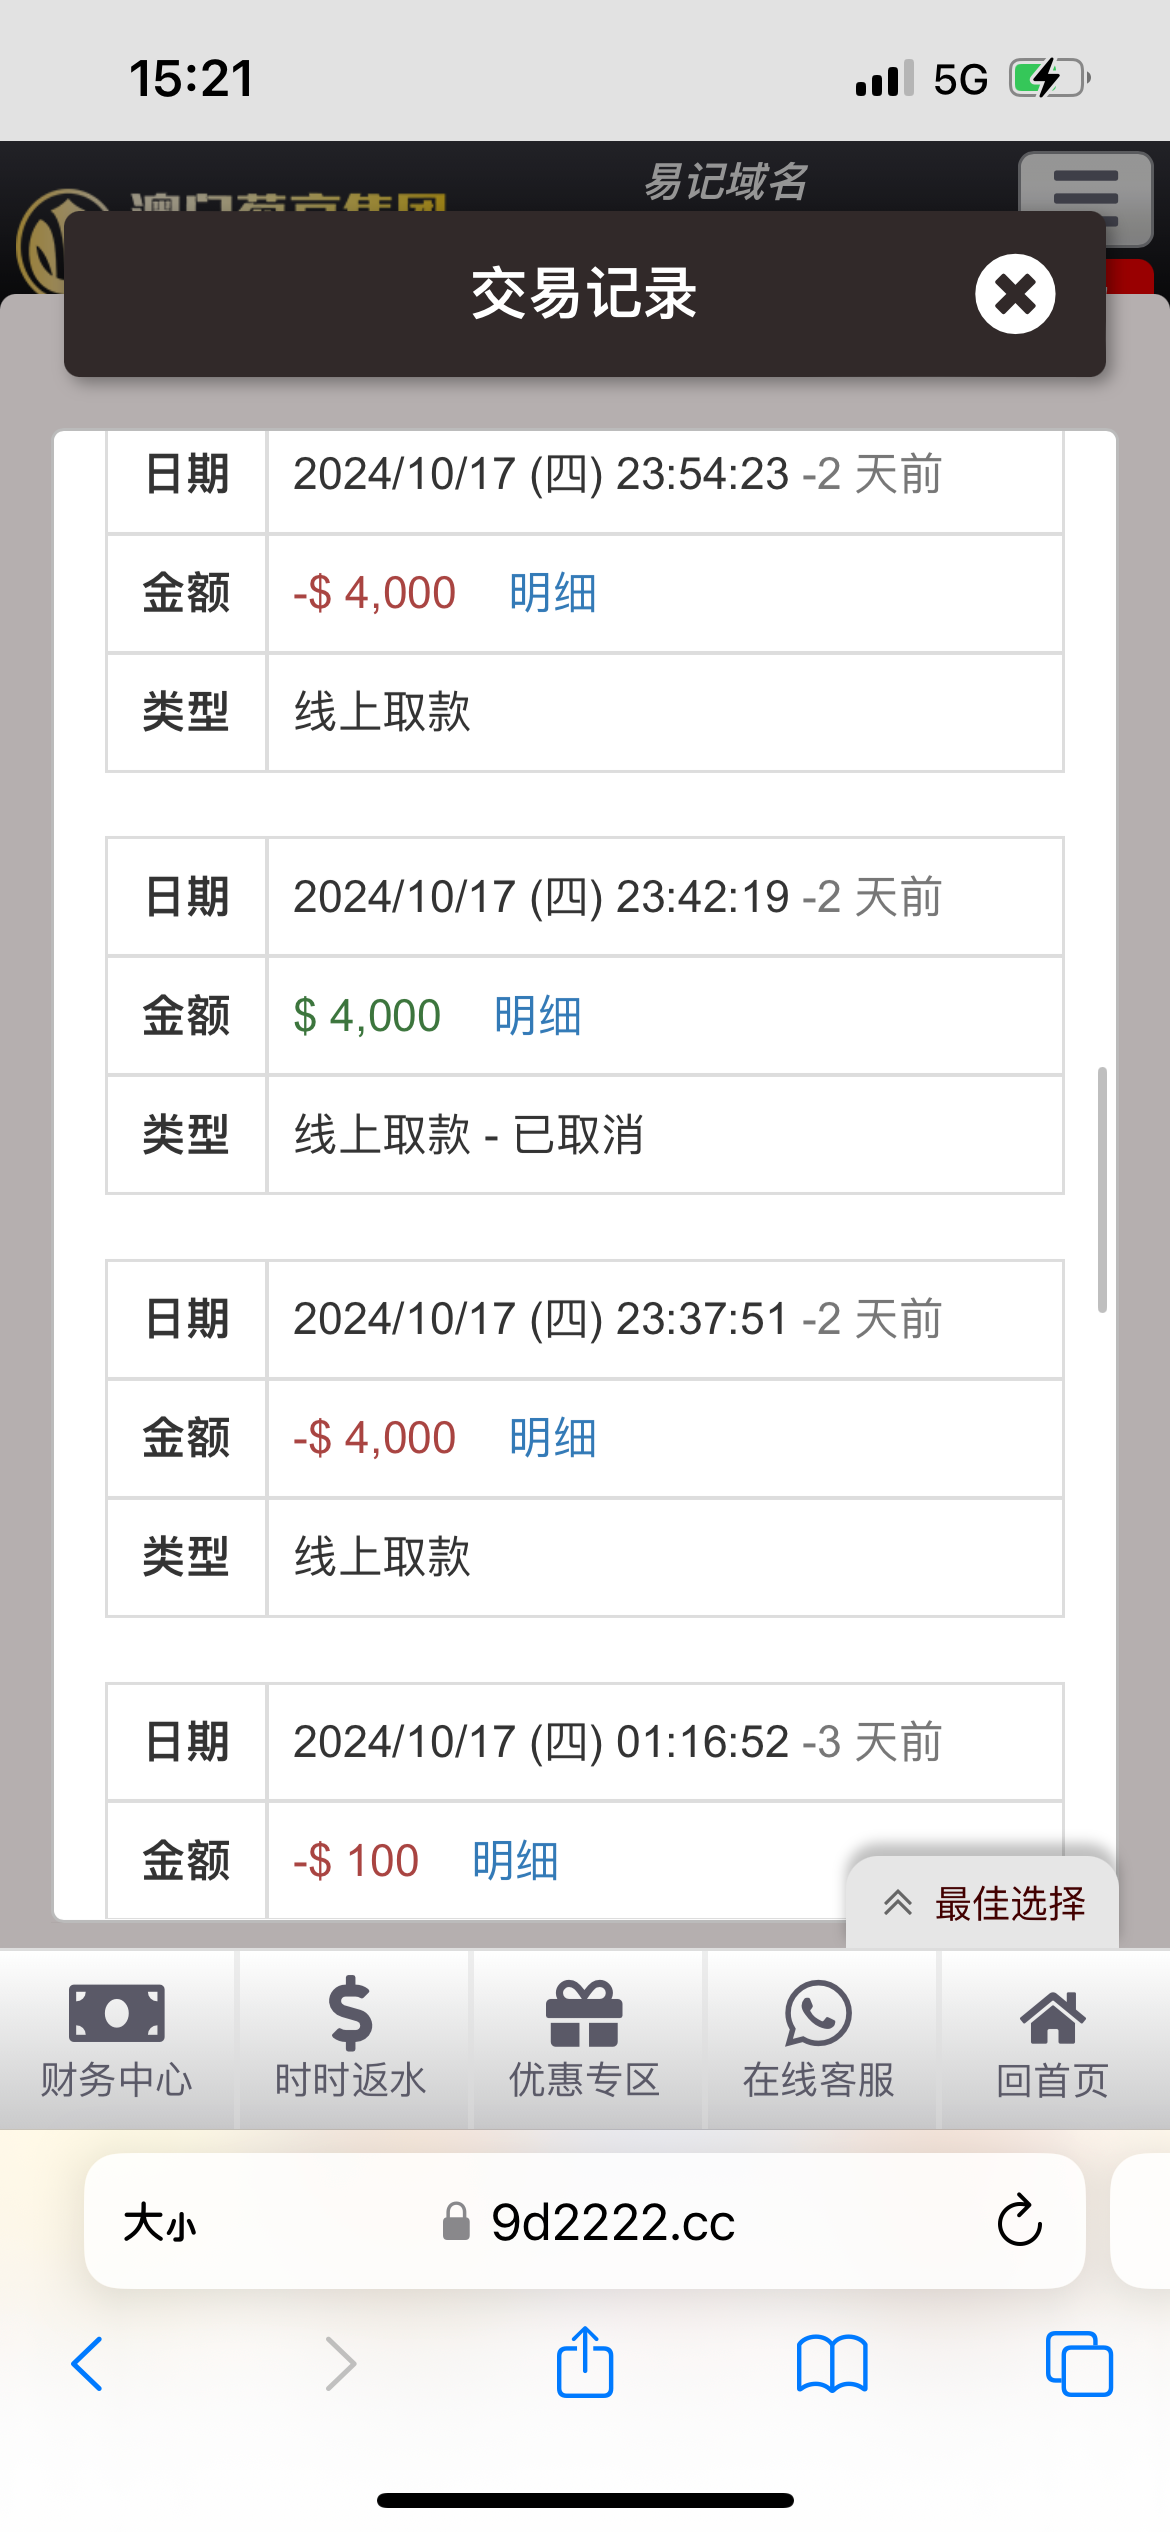This screenshot has width=1170, height=2532.
Task: Click the transaction list scrollbar
Action: pyautogui.click(x=1102, y=1190)
